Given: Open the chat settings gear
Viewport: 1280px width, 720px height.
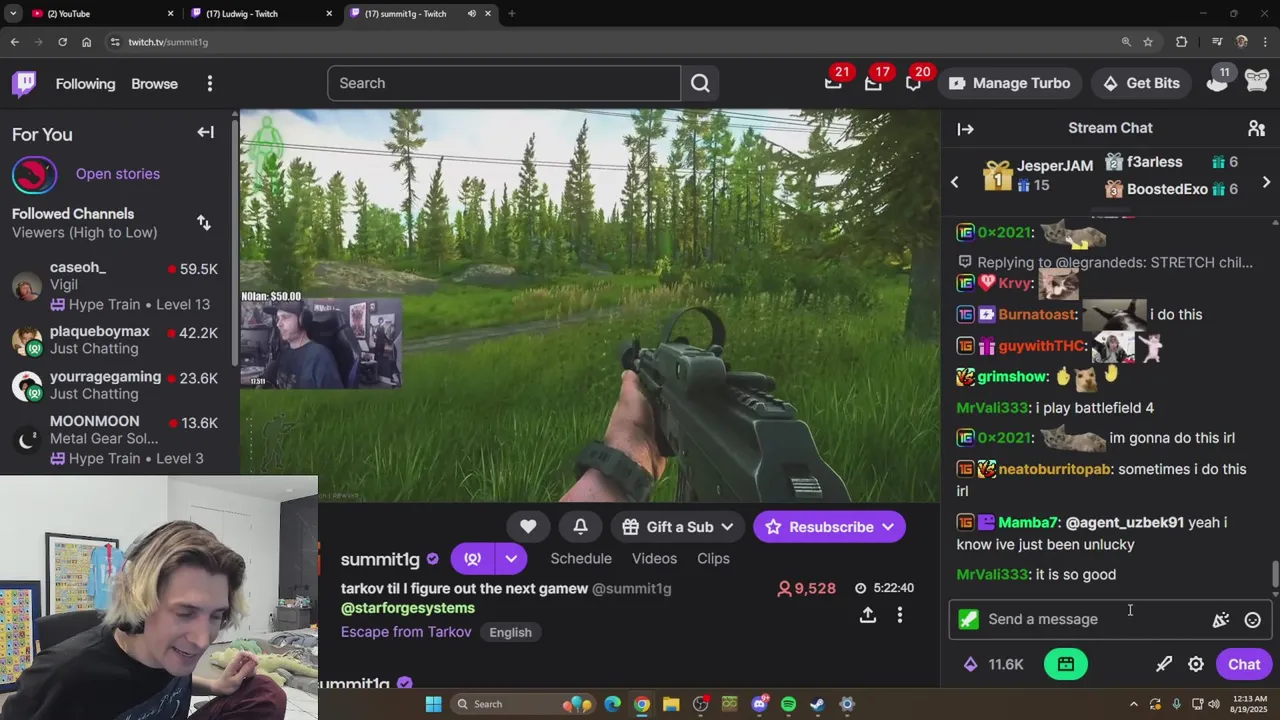Looking at the screenshot, I should point(1196,664).
